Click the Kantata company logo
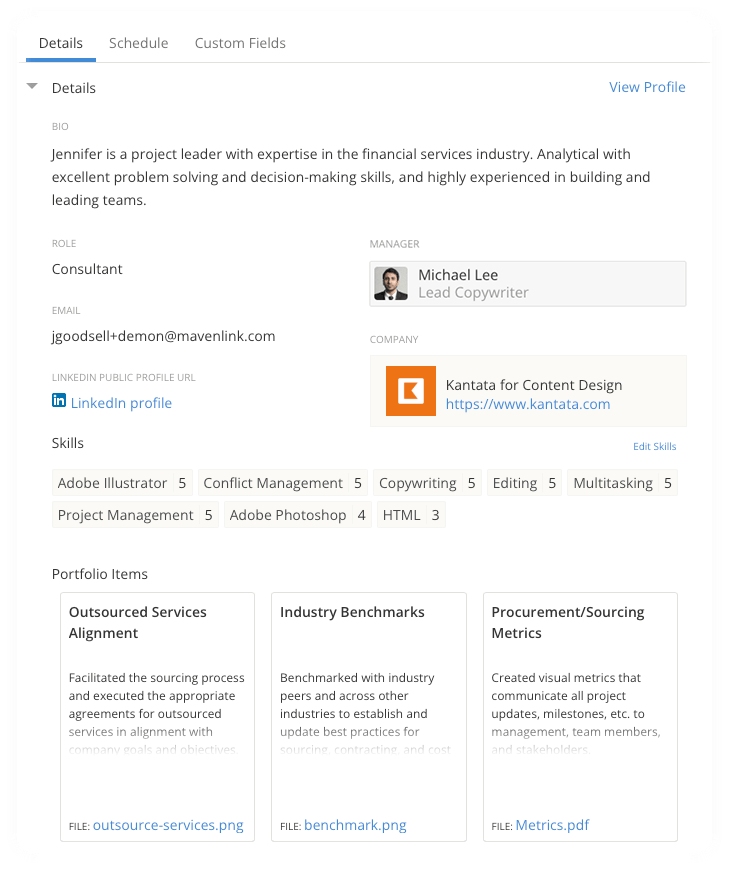Image resolution: width=729 pixels, height=870 pixels. point(408,391)
